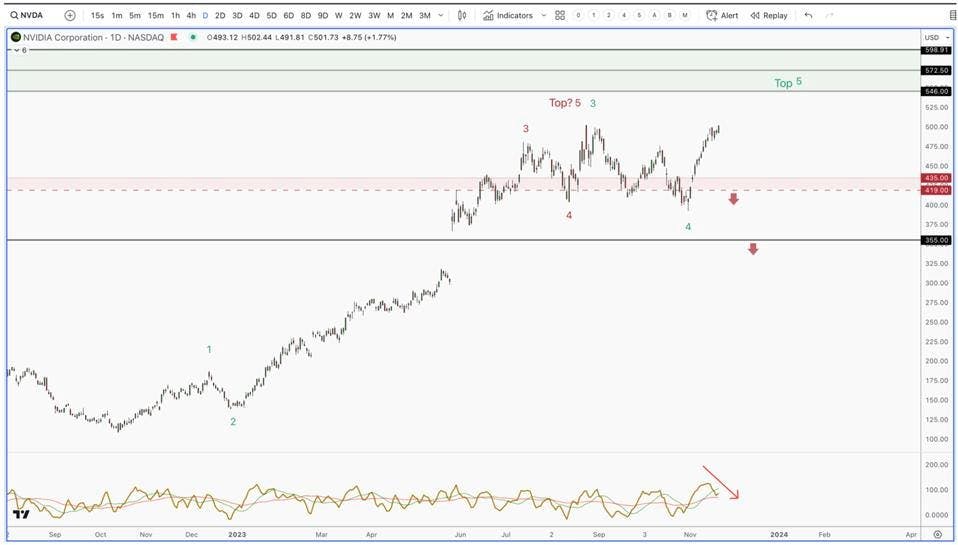This screenshot has height=545, width=958.
Task: Select the 3M timeframe
Action: 425,15
